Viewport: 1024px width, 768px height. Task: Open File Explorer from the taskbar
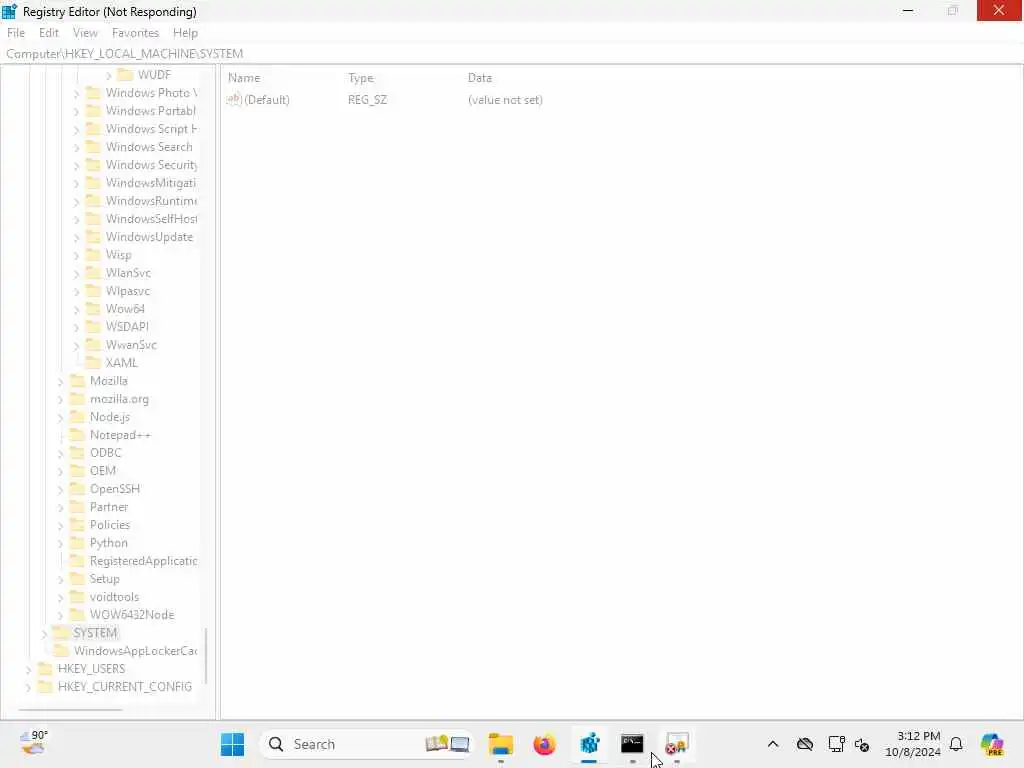[501, 744]
